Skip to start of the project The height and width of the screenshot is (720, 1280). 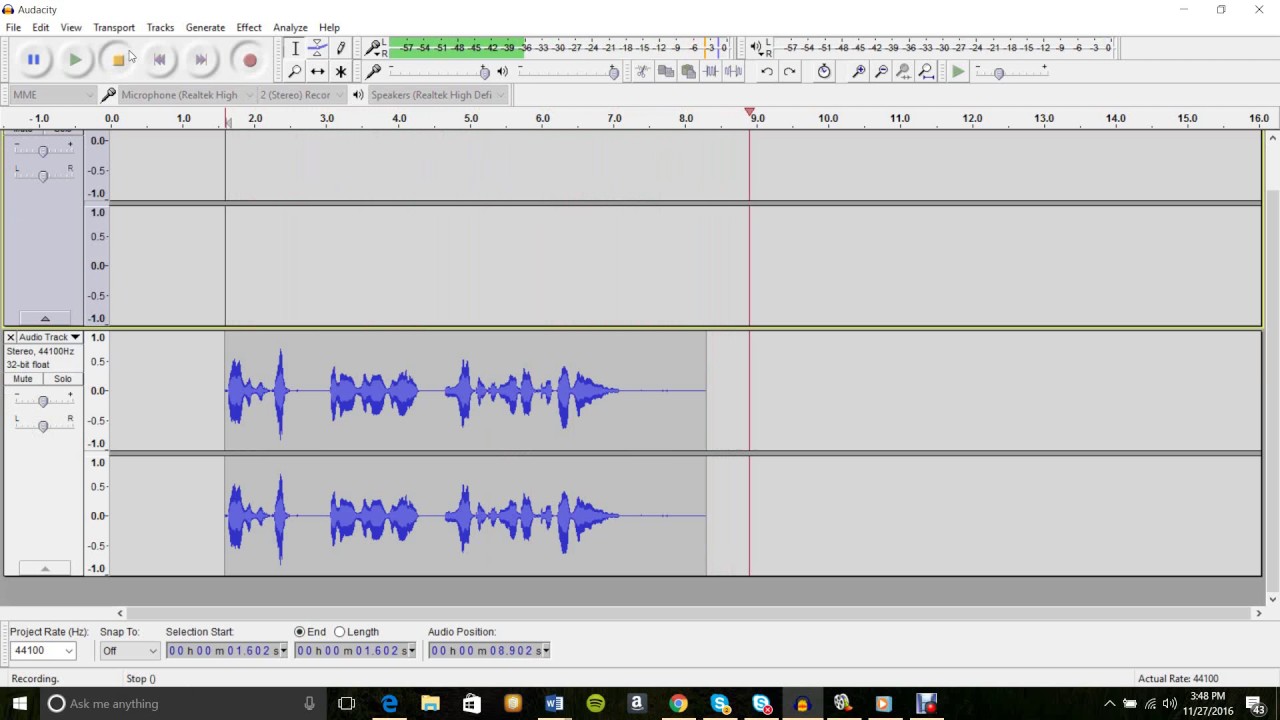coord(159,60)
